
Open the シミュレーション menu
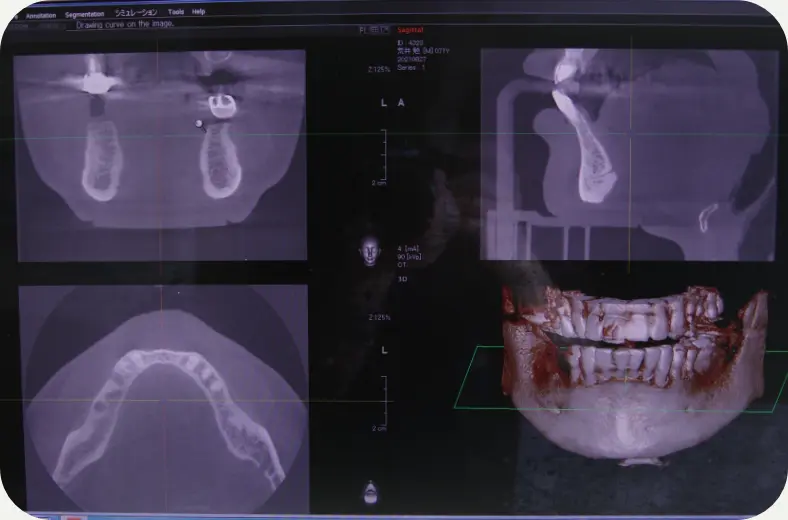coord(136,13)
